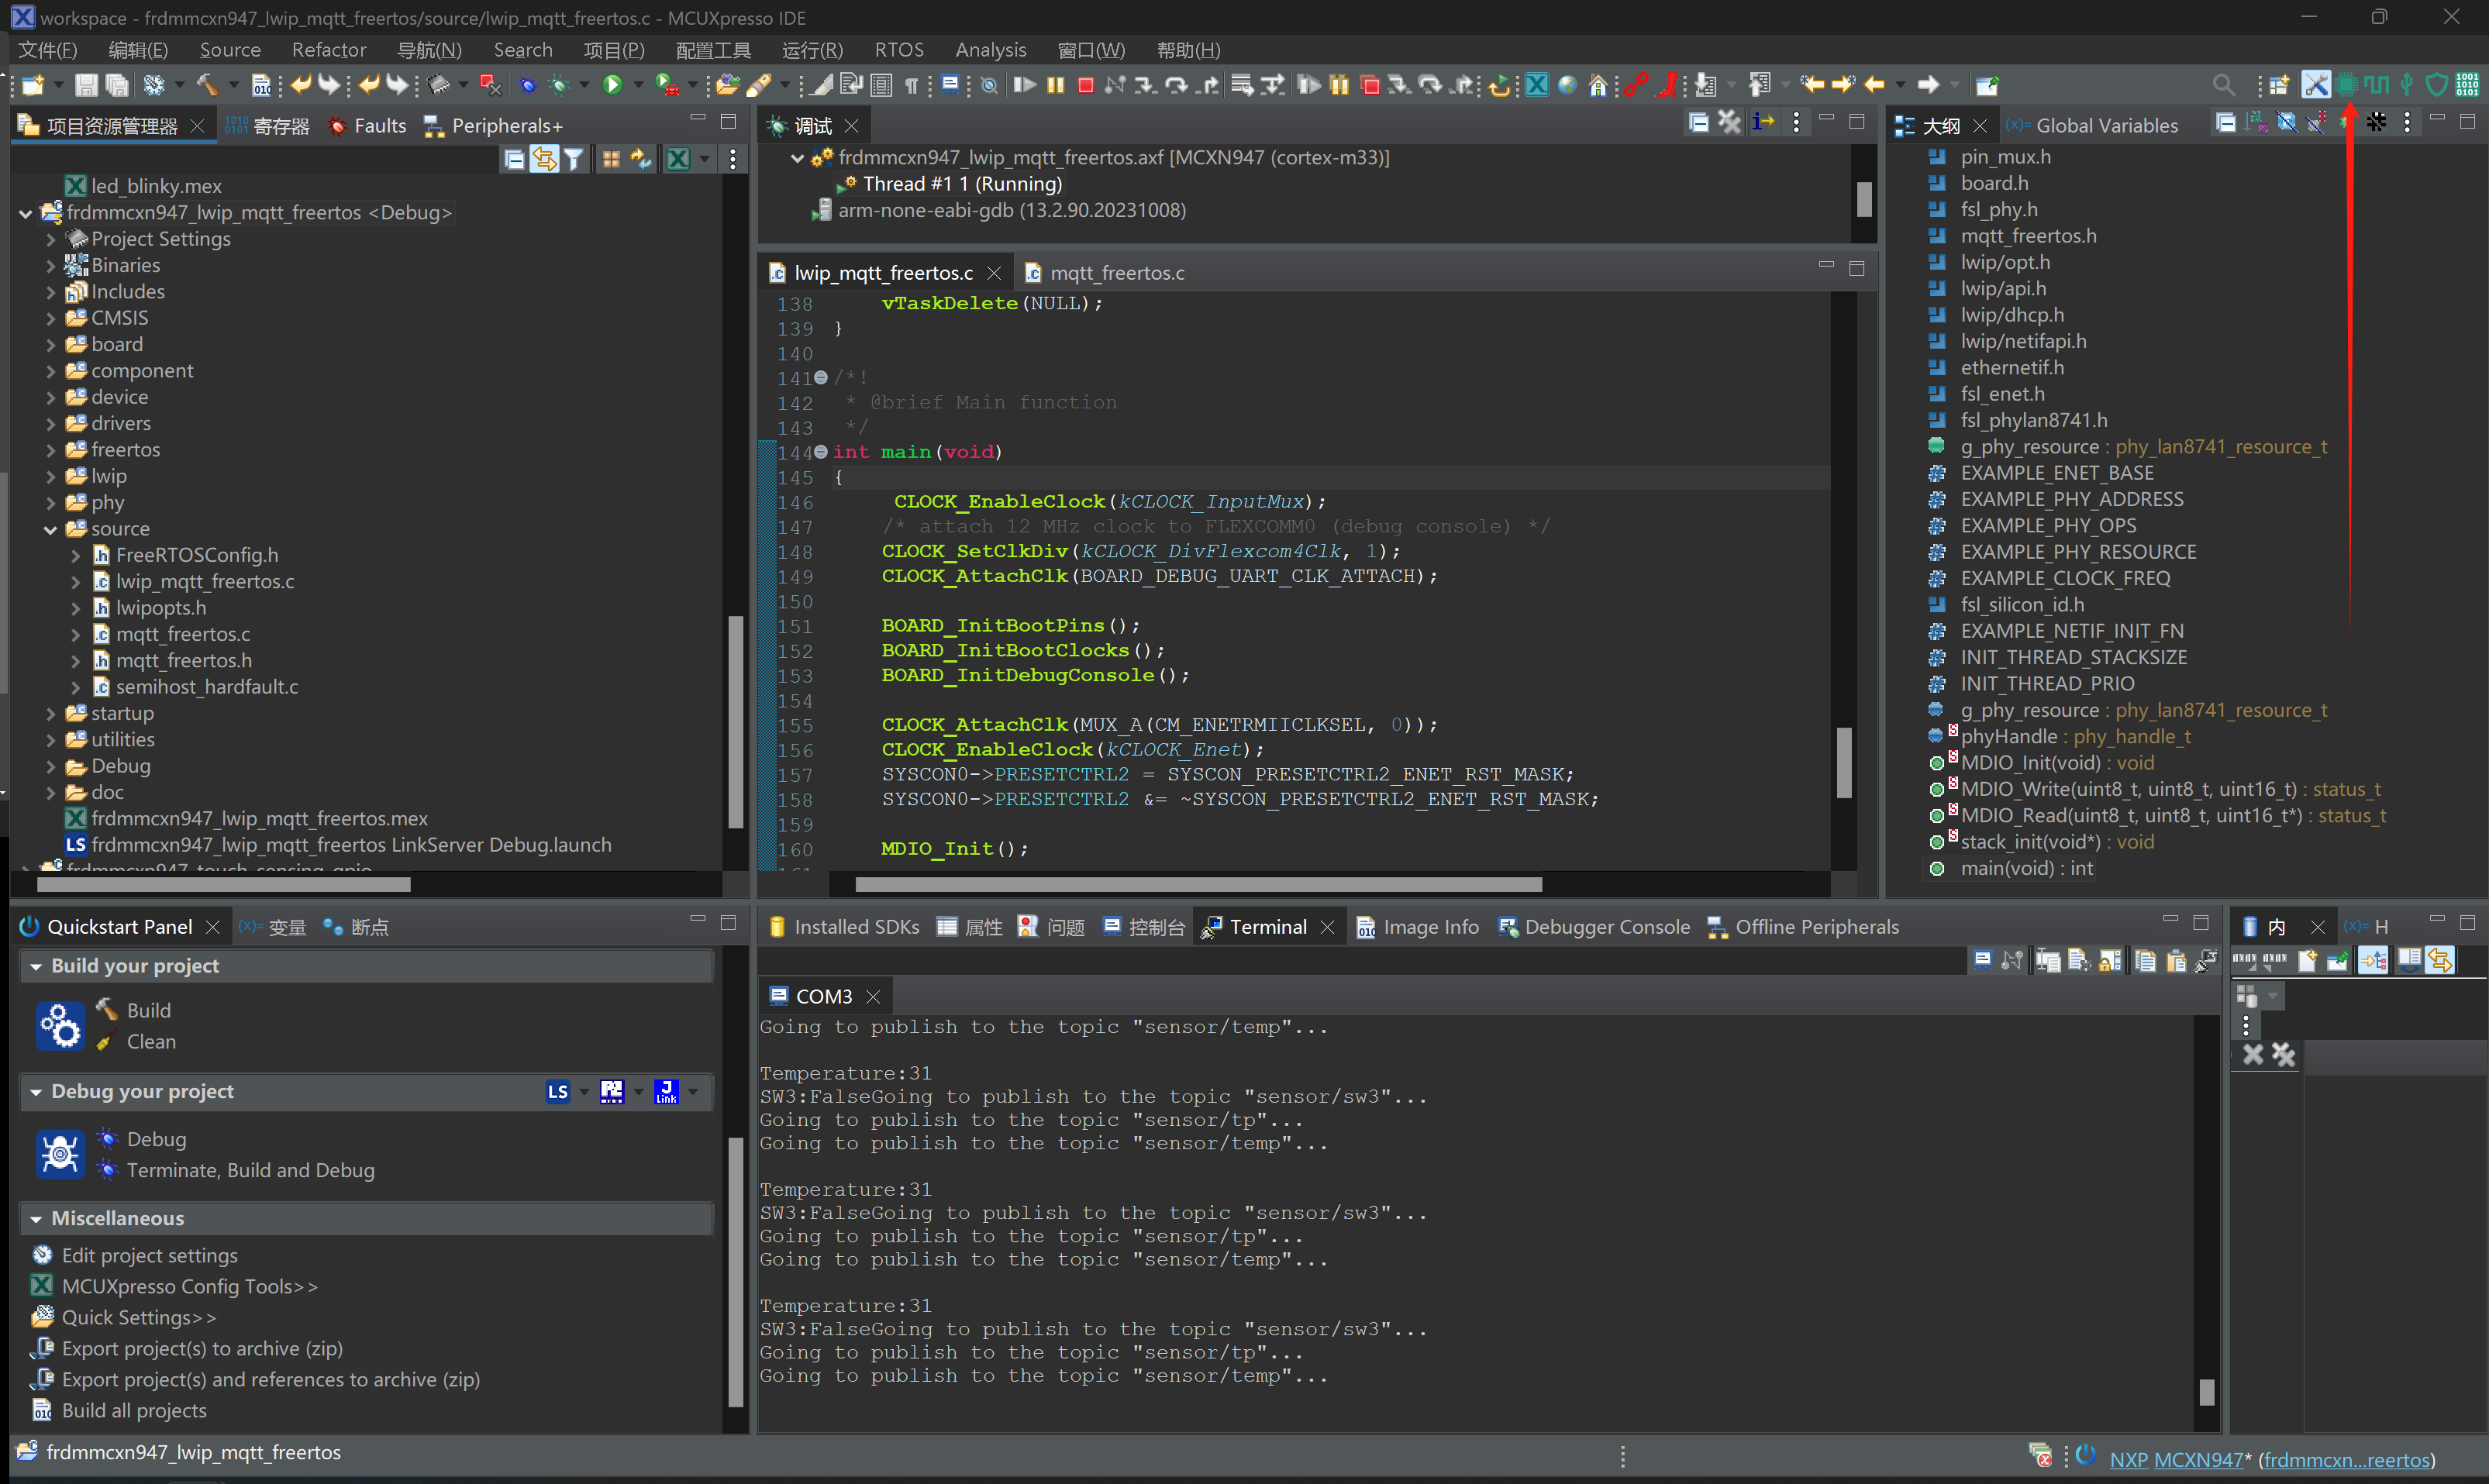The image size is (2489, 1484).
Task: Open the Analysis menu
Action: (990, 50)
